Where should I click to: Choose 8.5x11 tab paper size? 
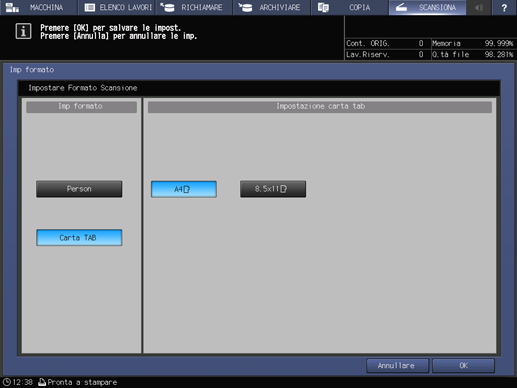click(x=273, y=189)
